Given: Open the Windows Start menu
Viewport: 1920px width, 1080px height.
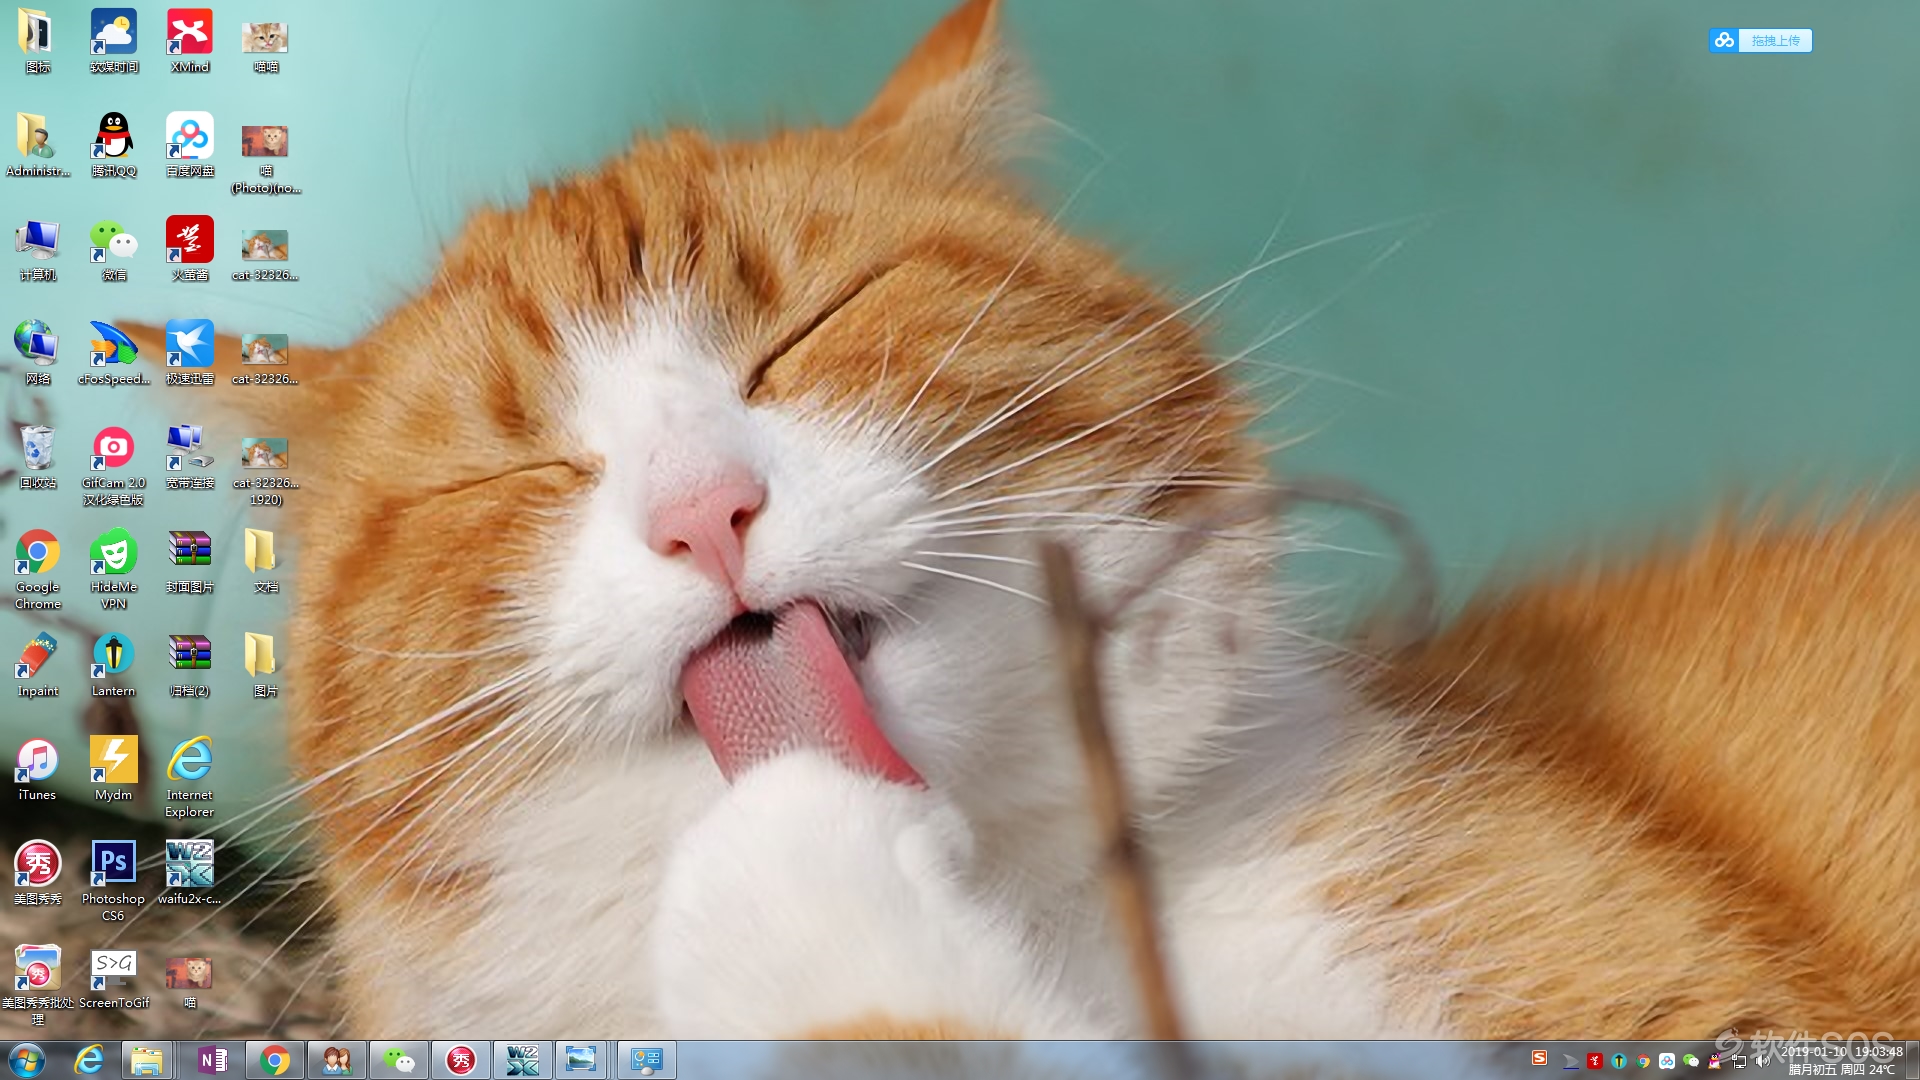Looking at the screenshot, I should click(x=27, y=1060).
